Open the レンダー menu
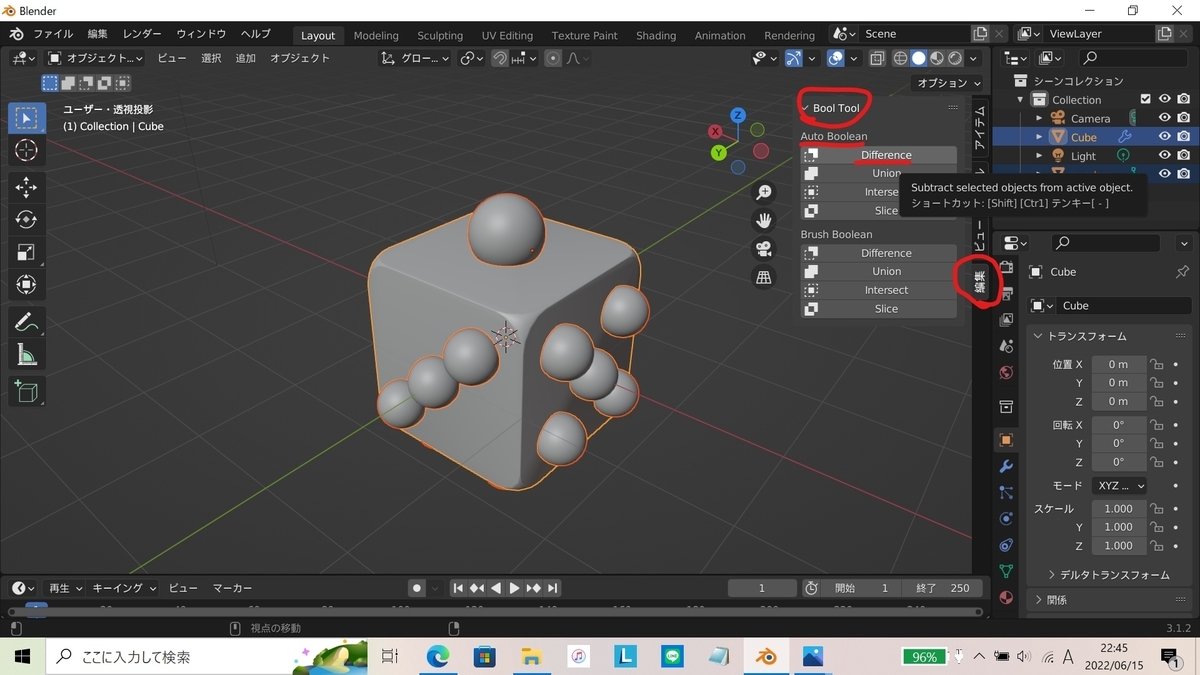The image size is (1200, 675). tap(142, 34)
